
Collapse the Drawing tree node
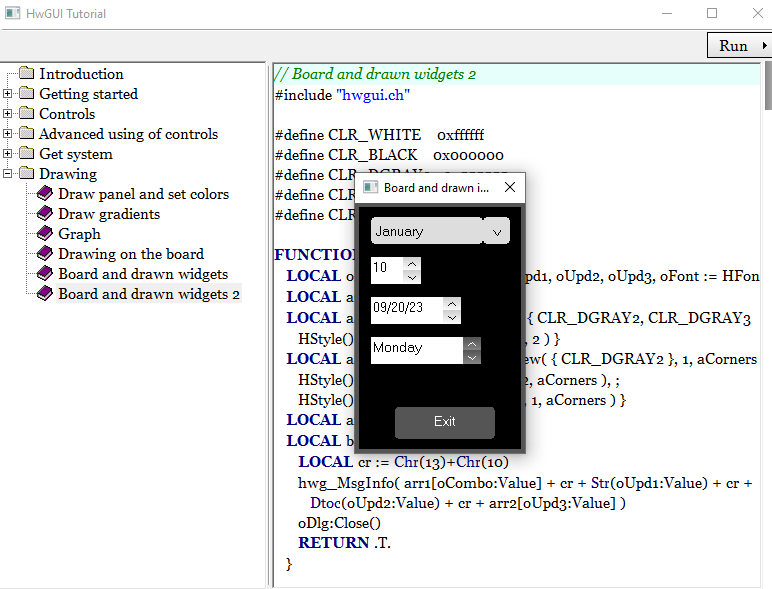point(8,174)
